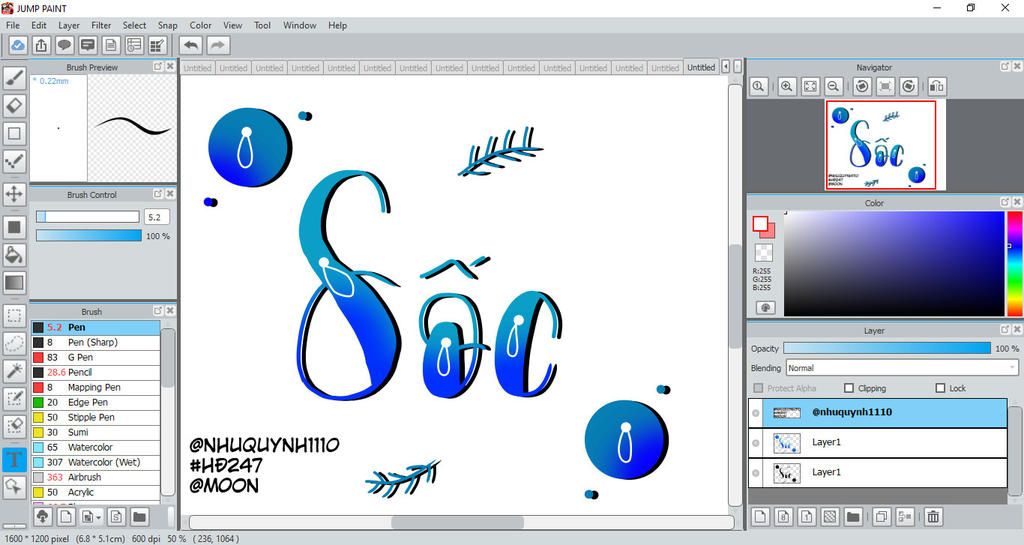Select the Brush tool in left toolbar
This screenshot has height=545, width=1024.
tap(14, 78)
